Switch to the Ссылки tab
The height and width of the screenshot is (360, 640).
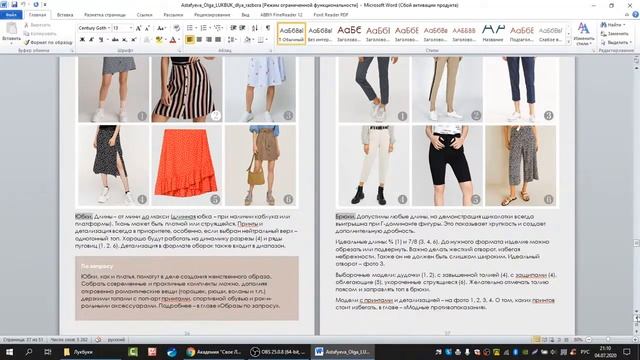[144, 15]
